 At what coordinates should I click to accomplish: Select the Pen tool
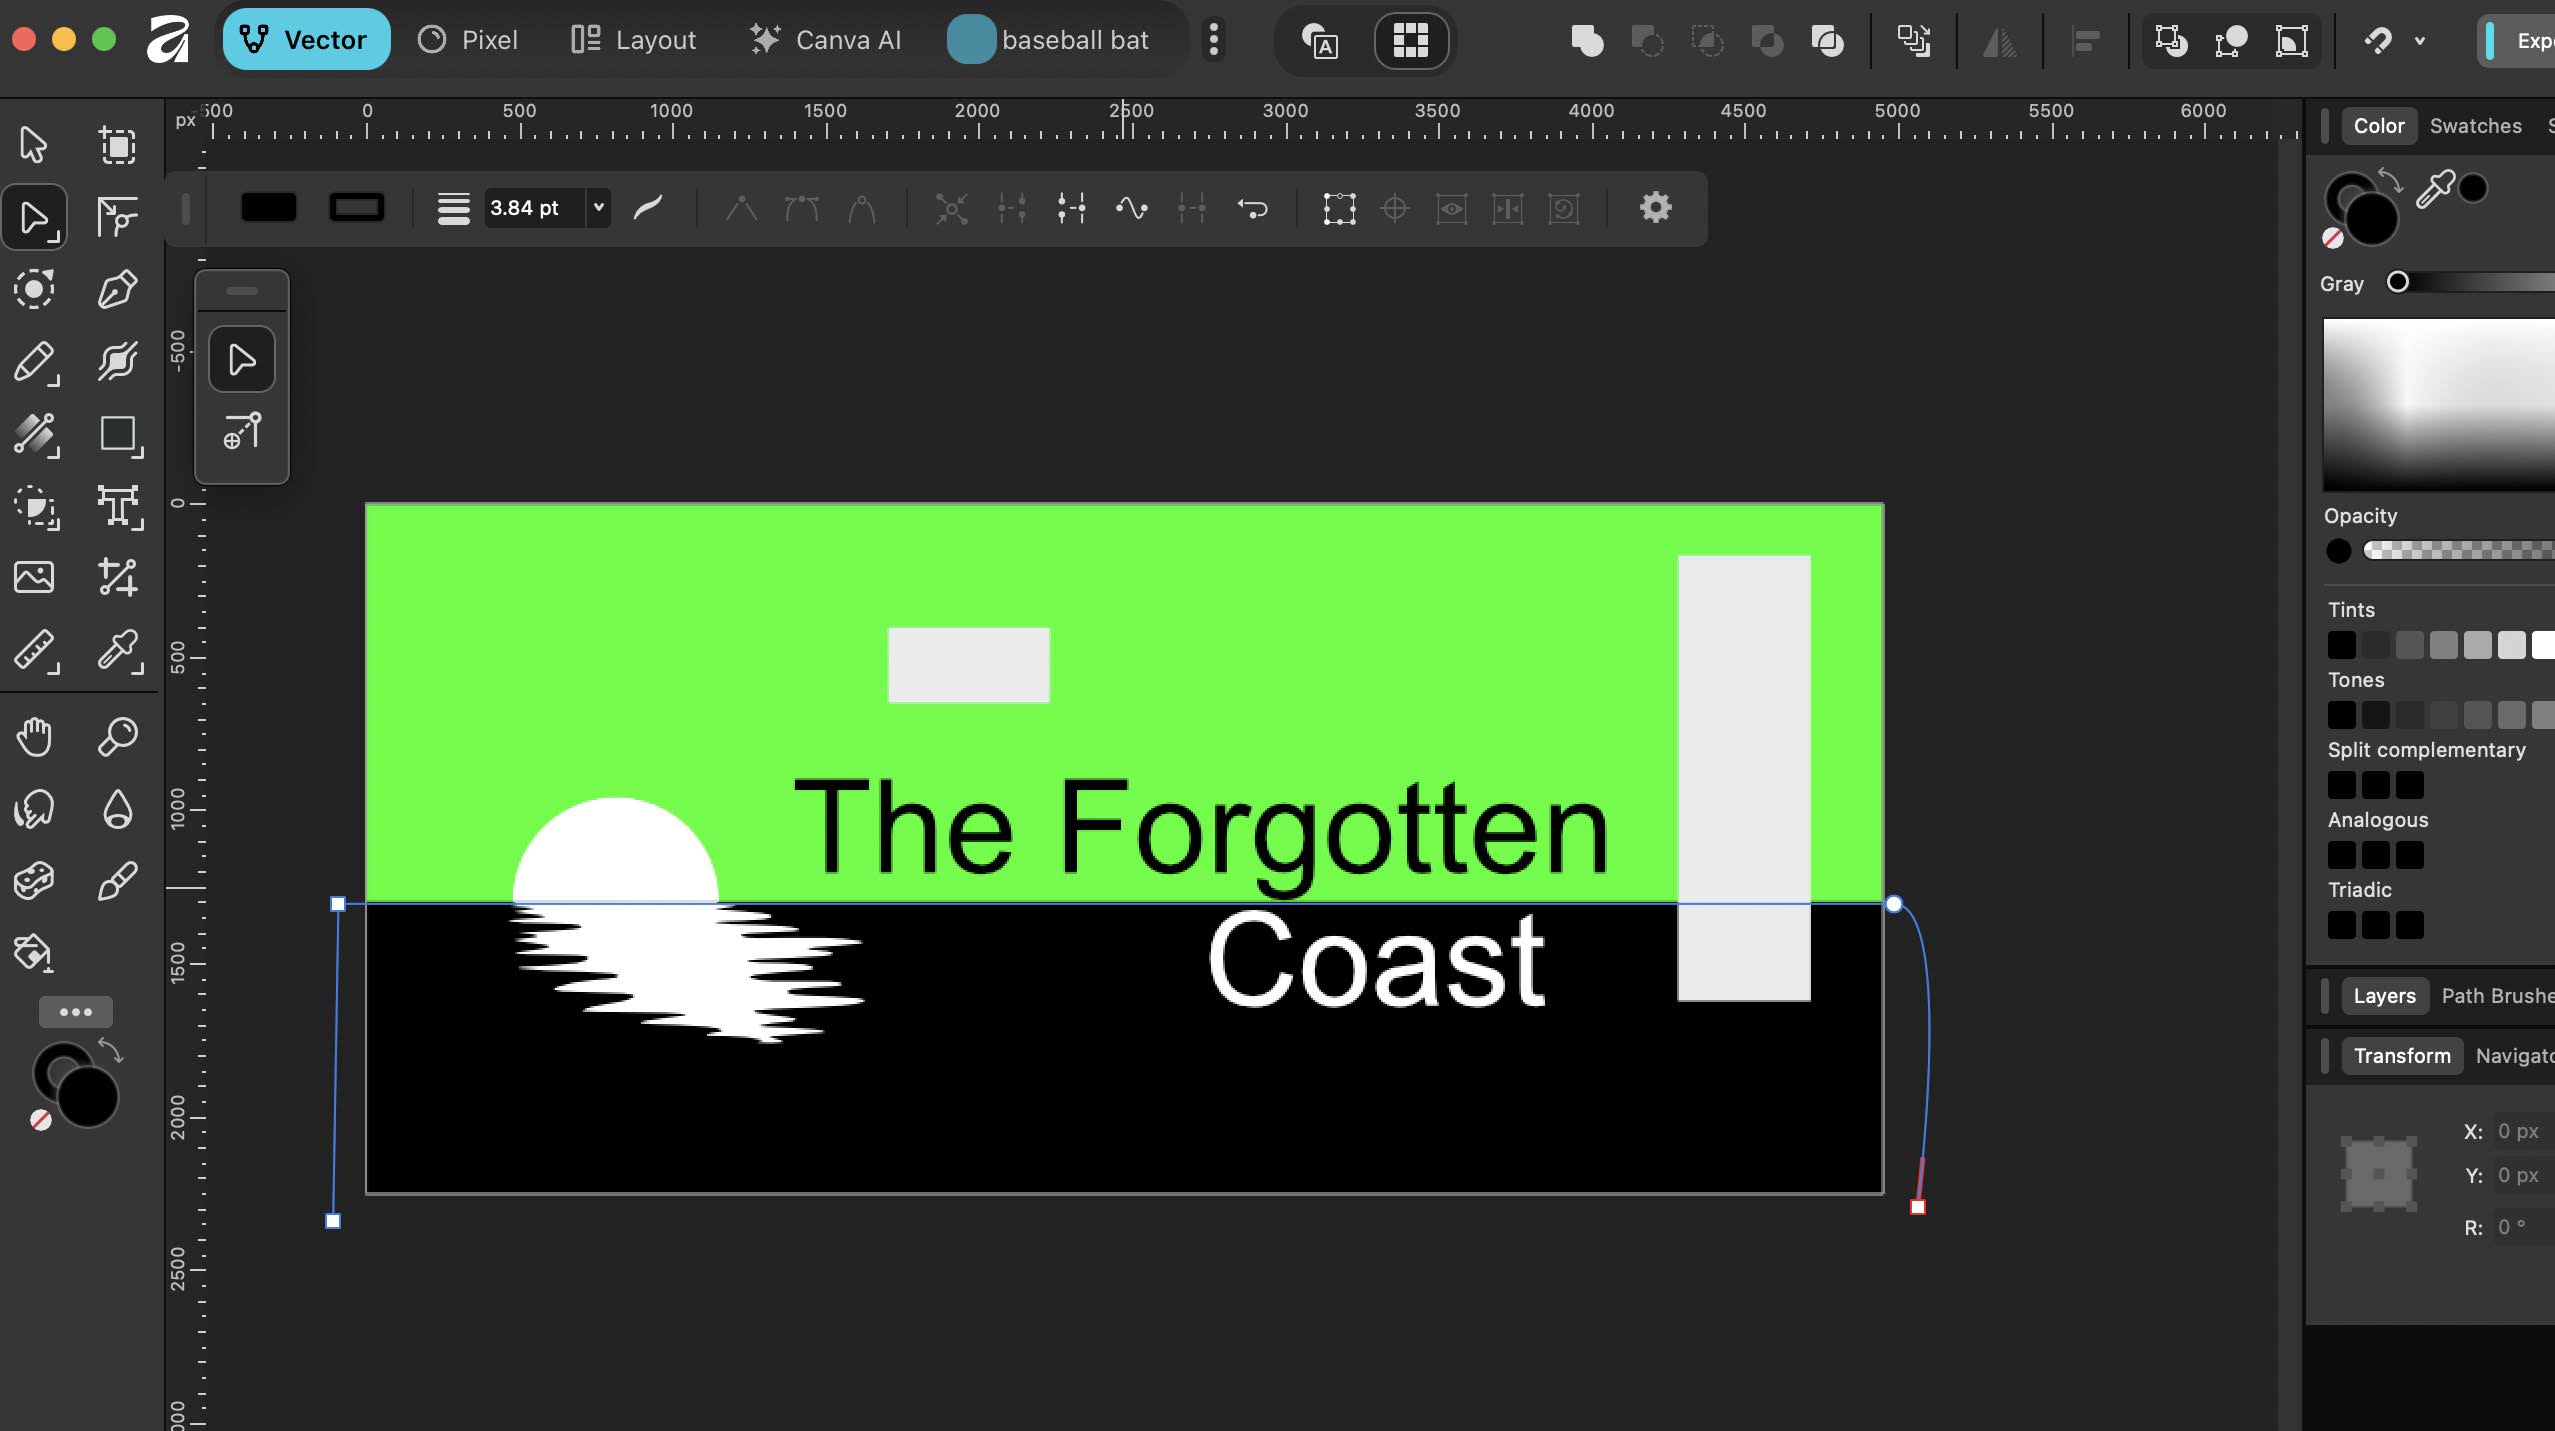117,290
